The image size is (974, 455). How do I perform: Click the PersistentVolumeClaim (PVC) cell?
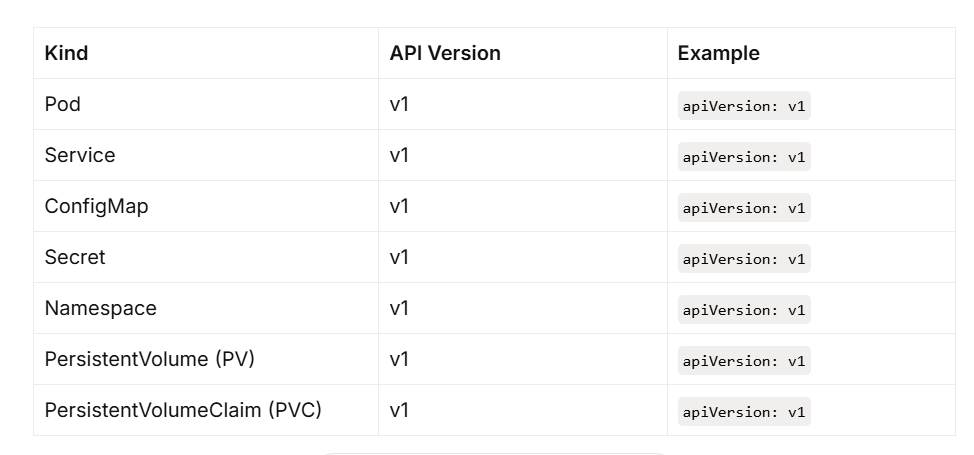click(183, 410)
